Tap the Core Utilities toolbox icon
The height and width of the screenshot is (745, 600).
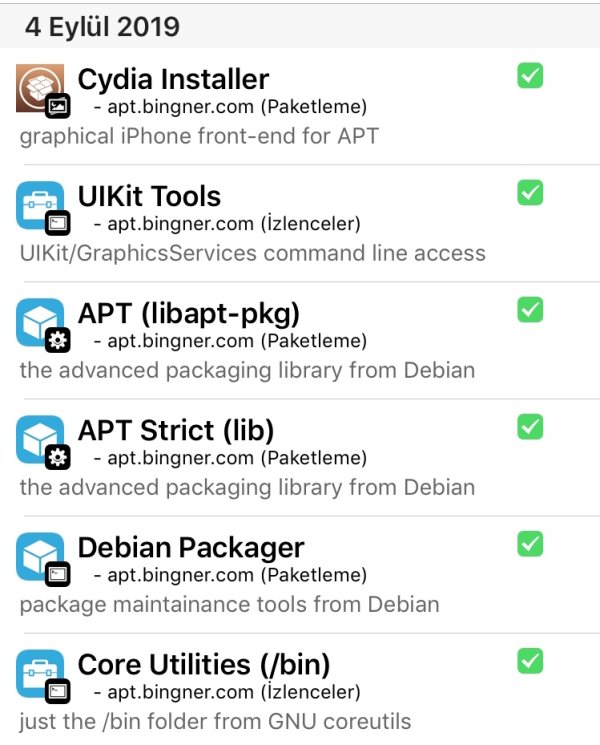(40, 673)
